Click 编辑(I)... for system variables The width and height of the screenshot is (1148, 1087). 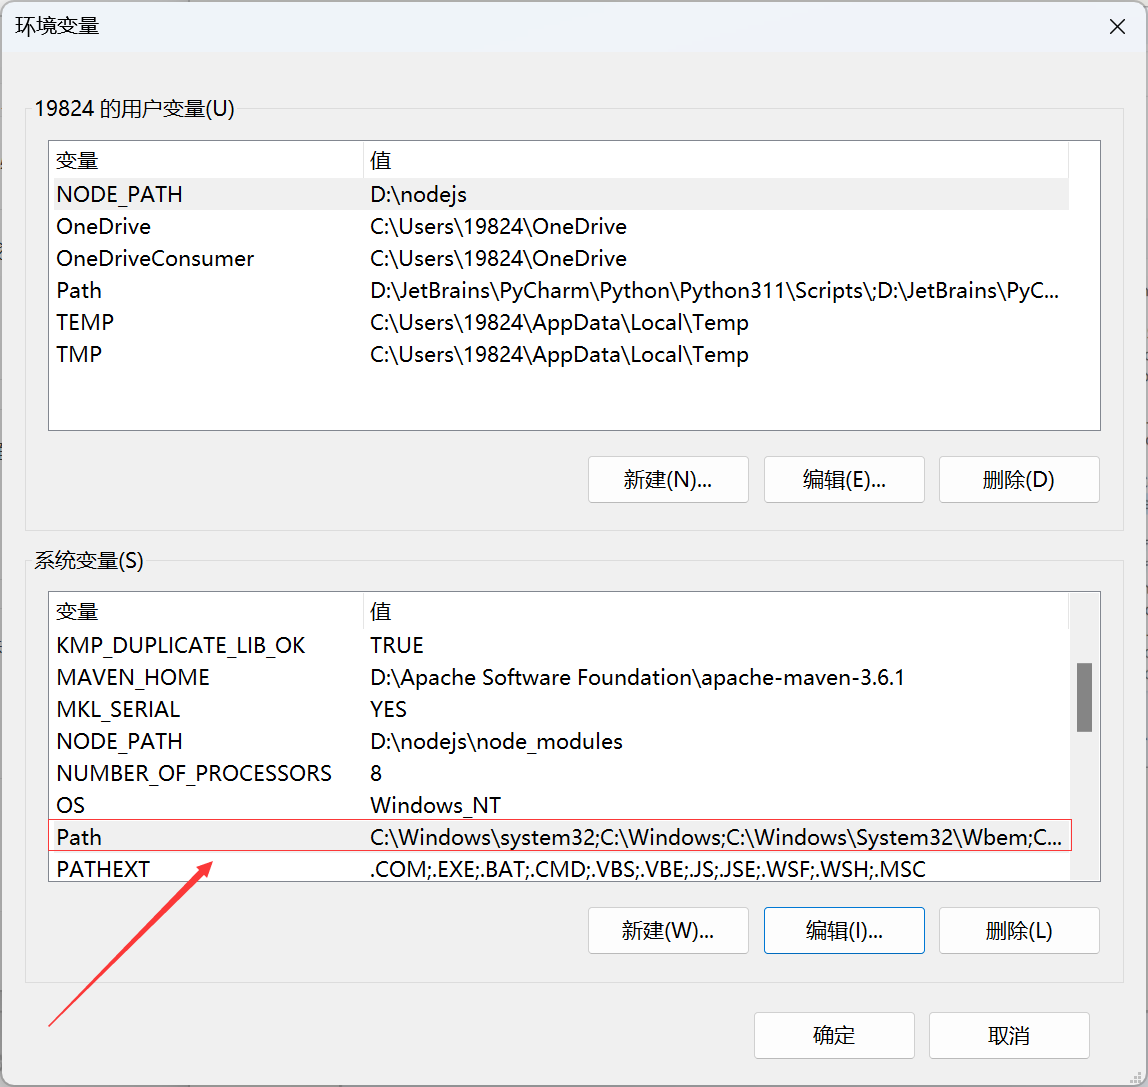point(844,930)
